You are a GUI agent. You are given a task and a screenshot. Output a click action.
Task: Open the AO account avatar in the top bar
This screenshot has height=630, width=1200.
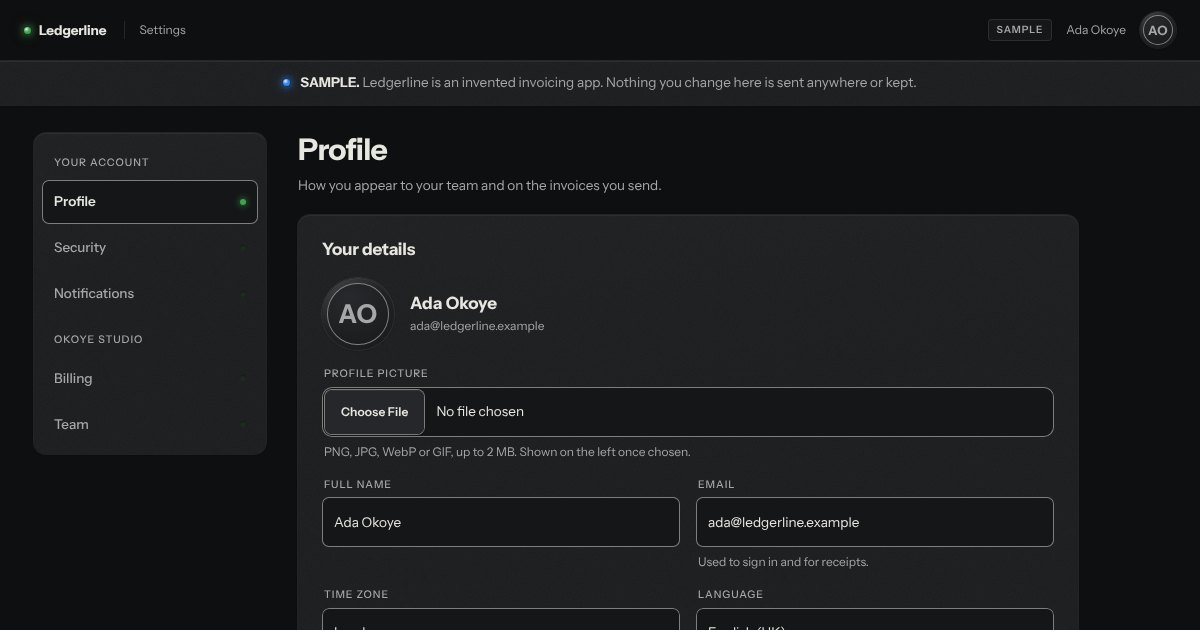point(1158,30)
